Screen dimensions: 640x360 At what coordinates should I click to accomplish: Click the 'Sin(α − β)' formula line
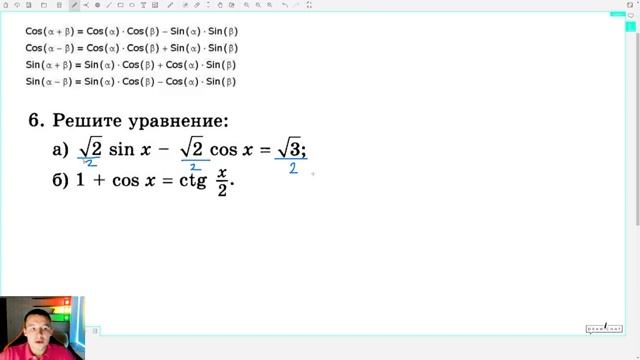pyautogui.click(x=131, y=82)
